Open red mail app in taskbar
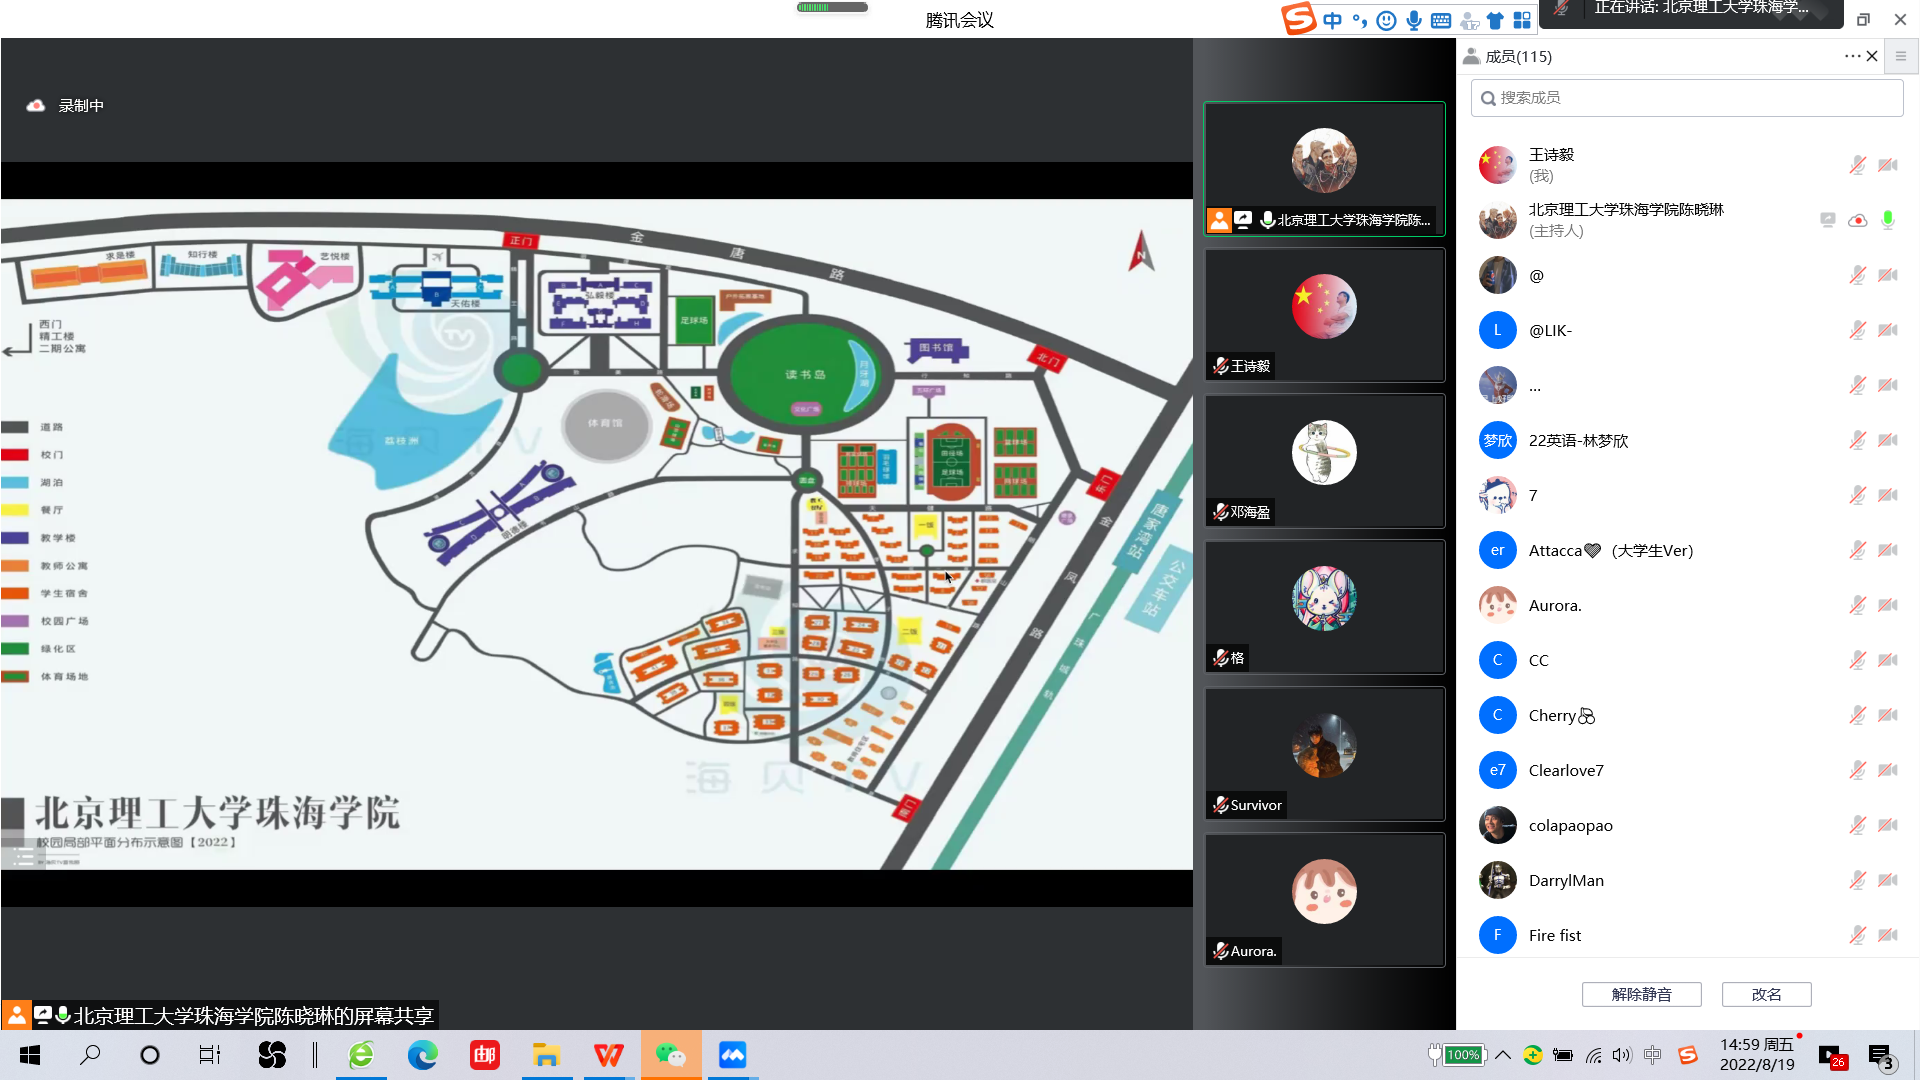Screen dimensions: 1920x1080 tap(484, 1055)
